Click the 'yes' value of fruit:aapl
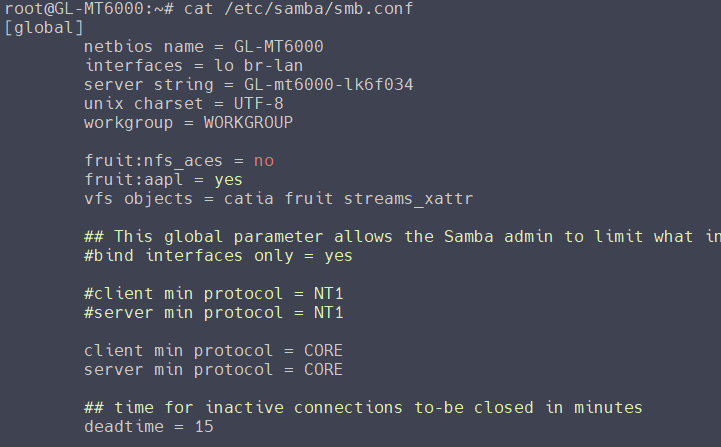This screenshot has height=447, width=721. [228, 179]
